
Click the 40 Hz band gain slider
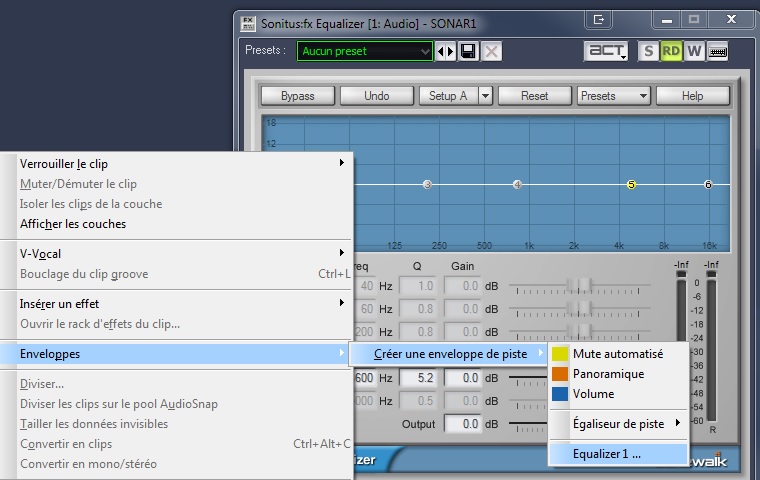[x=579, y=287]
